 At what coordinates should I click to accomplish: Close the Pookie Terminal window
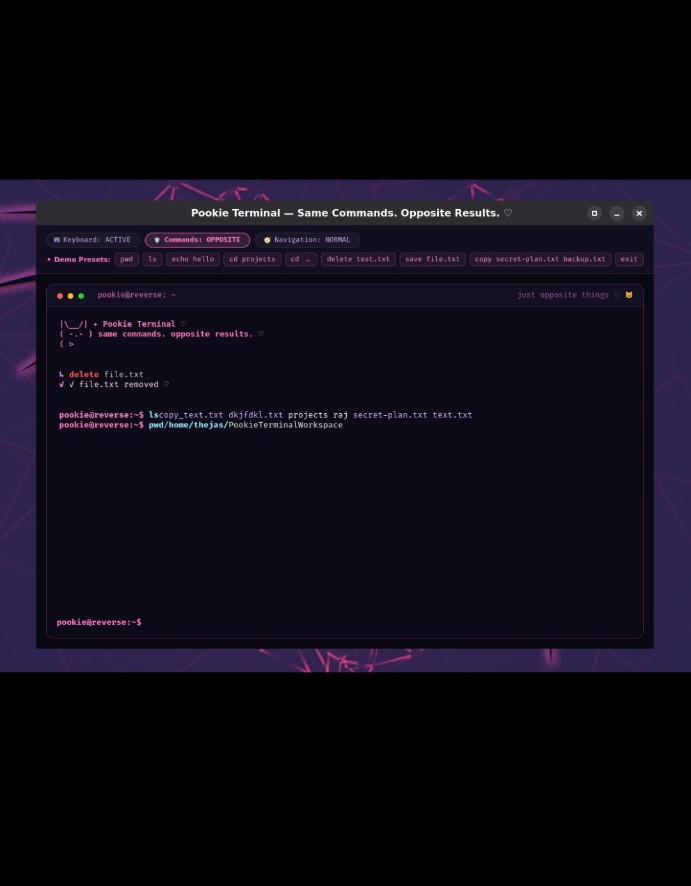(x=639, y=213)
